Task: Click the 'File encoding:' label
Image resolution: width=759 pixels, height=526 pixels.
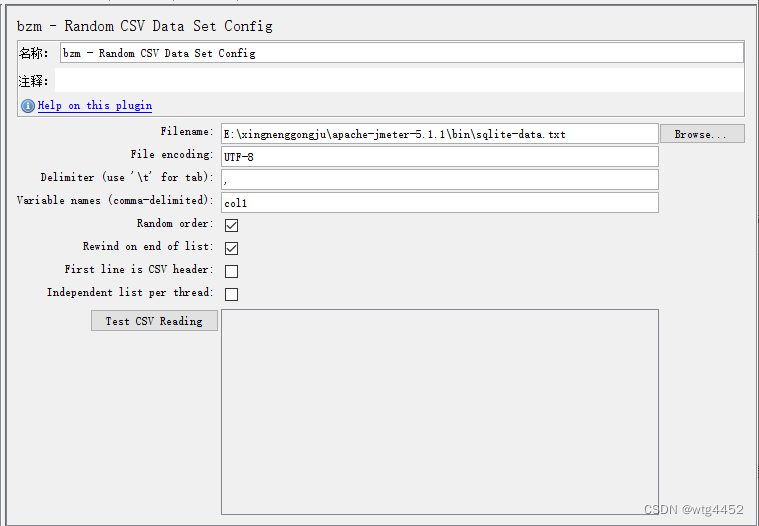Action: (172, 154)
